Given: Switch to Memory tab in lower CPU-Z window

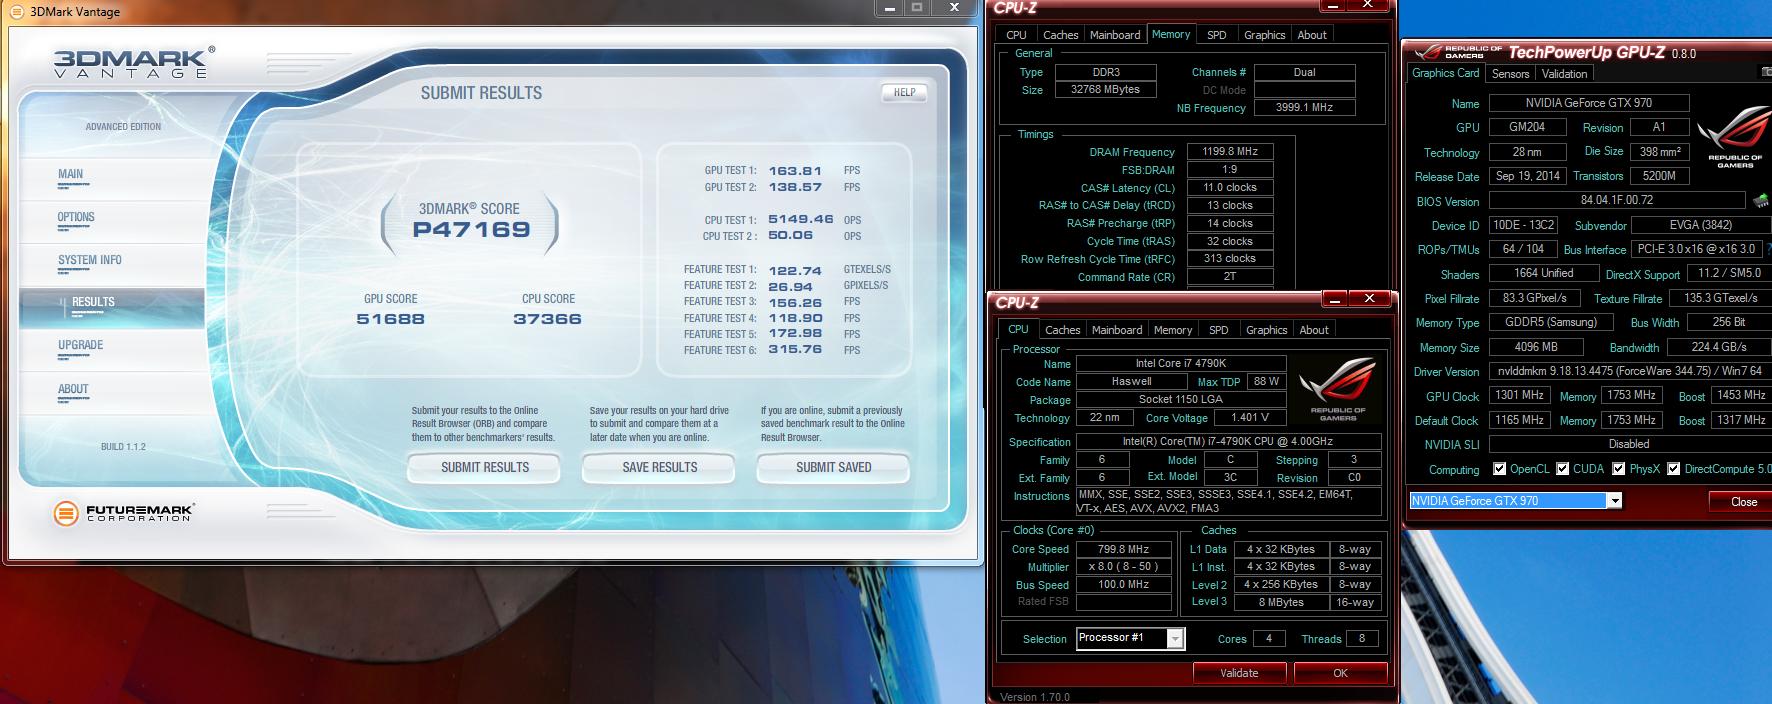Looking at the screenshot, I should point(1173,330).
